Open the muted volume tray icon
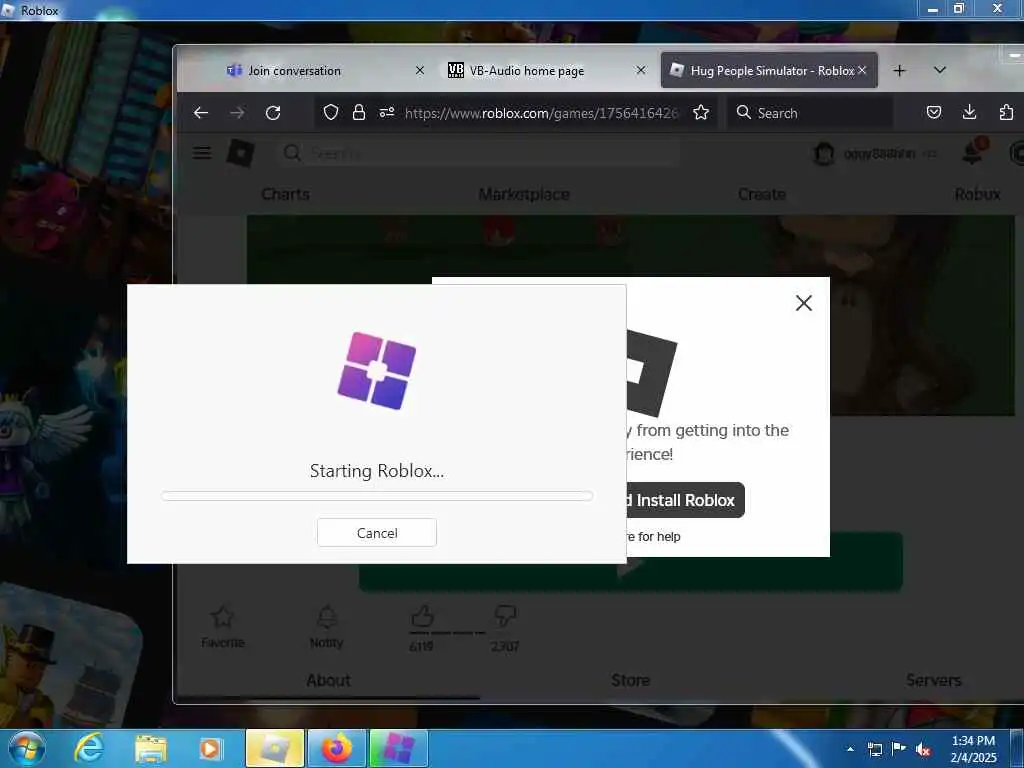1024x768 pixels. click(x=923, y=750)
